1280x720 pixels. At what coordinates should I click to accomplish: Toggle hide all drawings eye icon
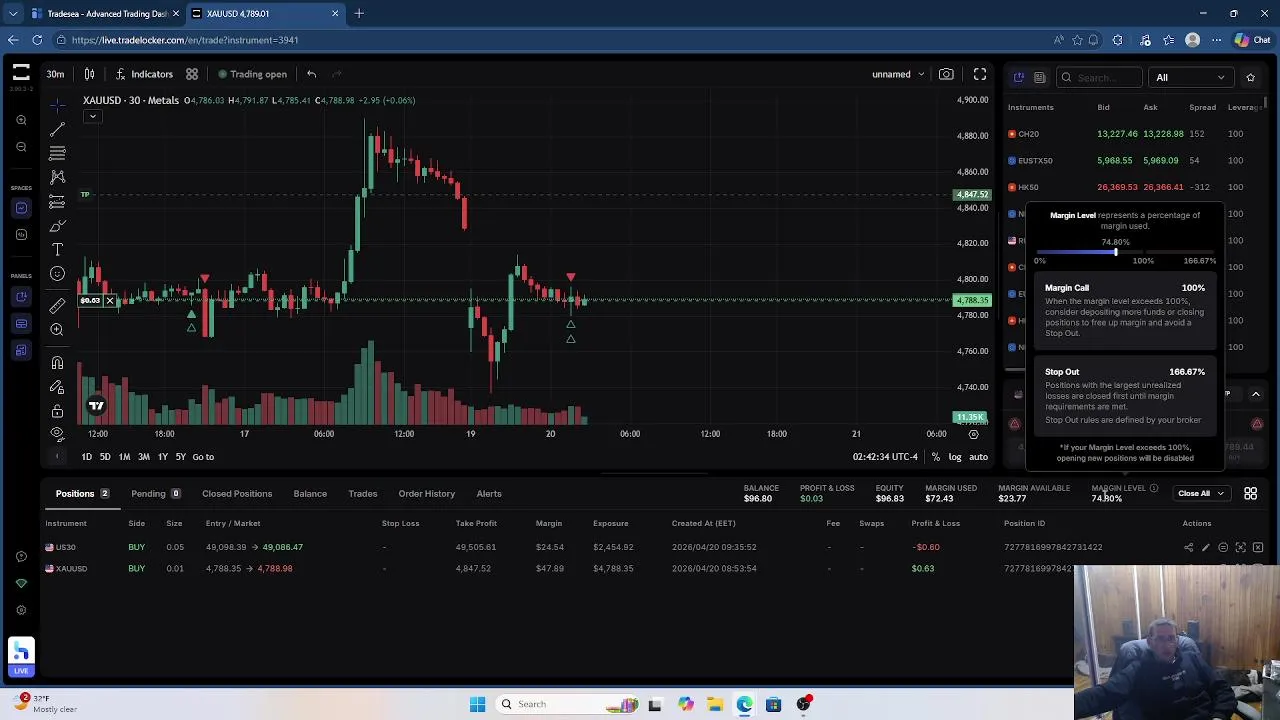[57, 434]
